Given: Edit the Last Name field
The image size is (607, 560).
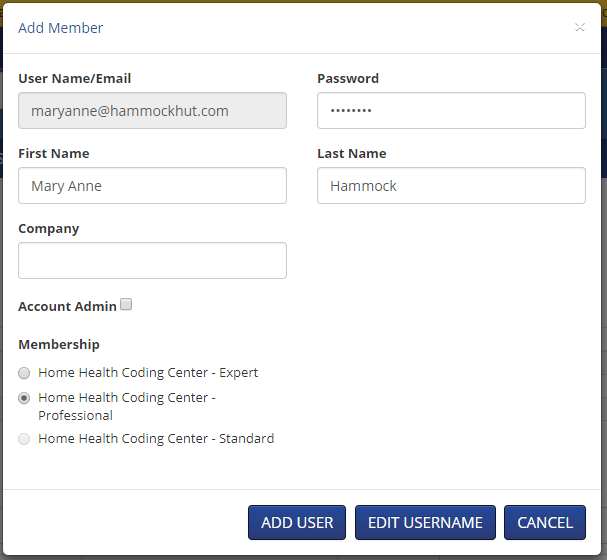Looking at the screenshot, I should pos(451,186).
